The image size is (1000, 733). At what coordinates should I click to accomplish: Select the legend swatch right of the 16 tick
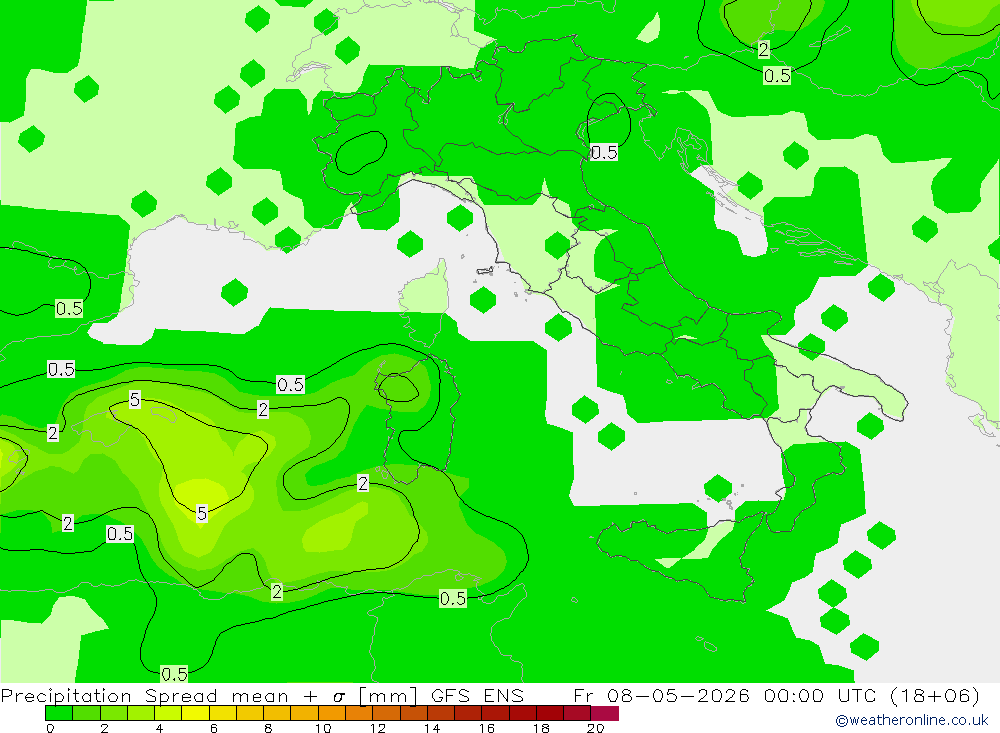pos(496,713)
